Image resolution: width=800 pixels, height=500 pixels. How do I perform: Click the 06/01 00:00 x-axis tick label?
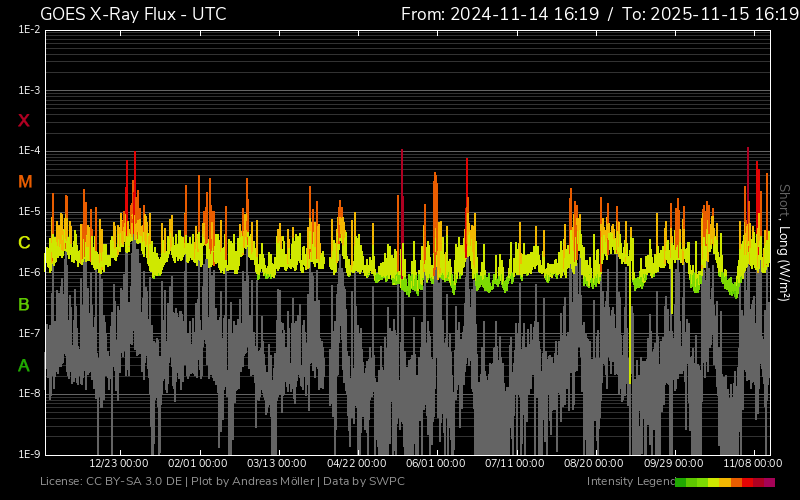click(x=436, y=464)
